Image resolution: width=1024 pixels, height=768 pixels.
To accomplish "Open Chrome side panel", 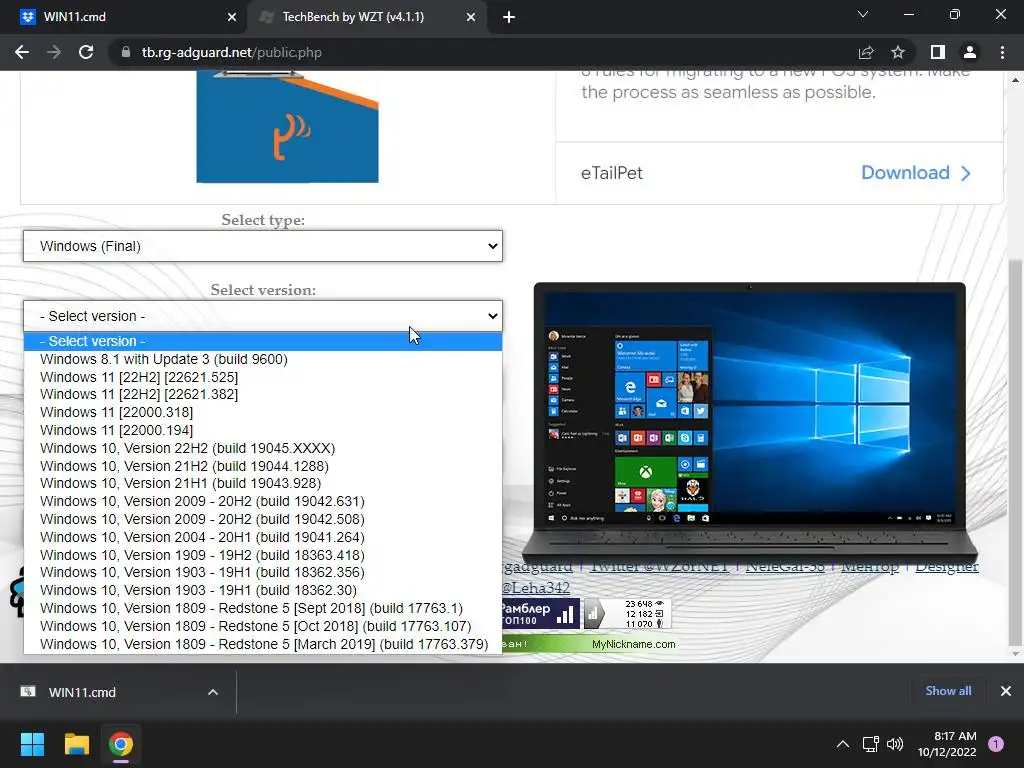I will coord(938,52).
